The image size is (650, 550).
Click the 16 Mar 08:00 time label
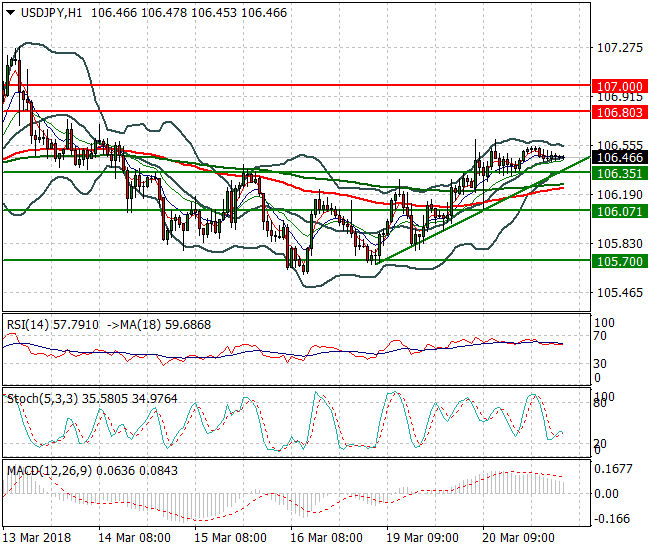click(x=326, y=538)
